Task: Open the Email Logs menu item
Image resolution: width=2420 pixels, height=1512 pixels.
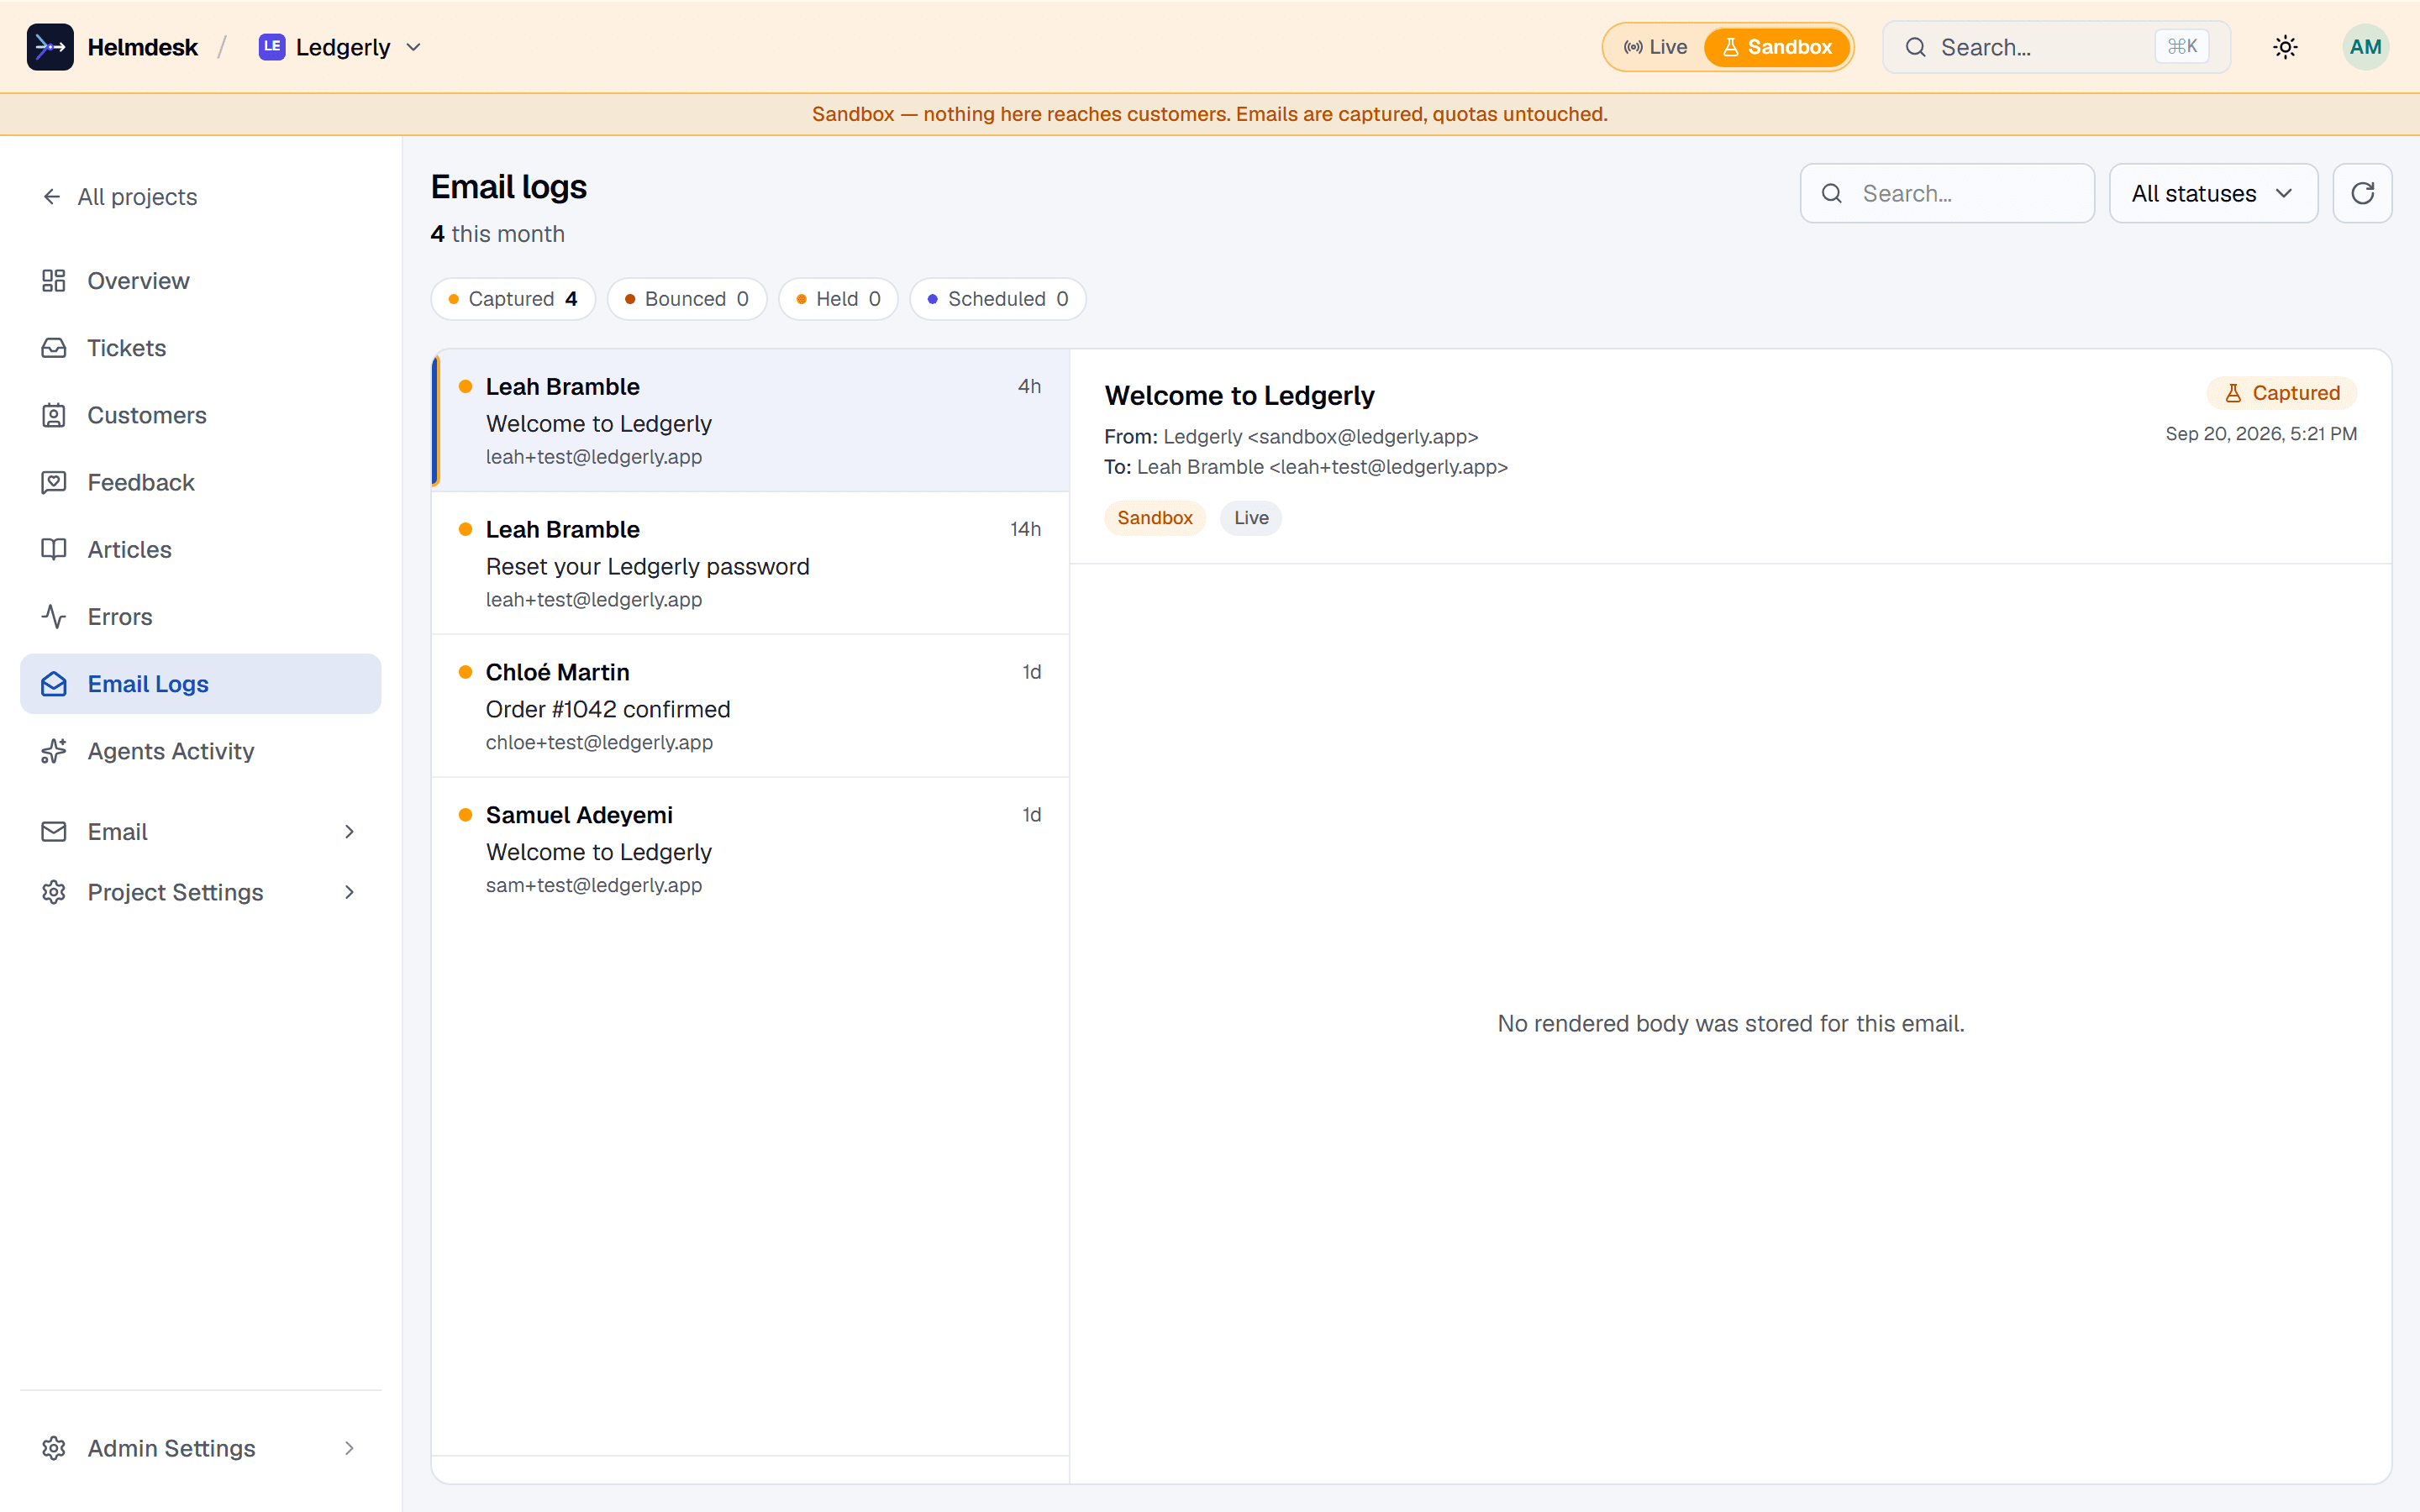Action: (x=200, y=684)
